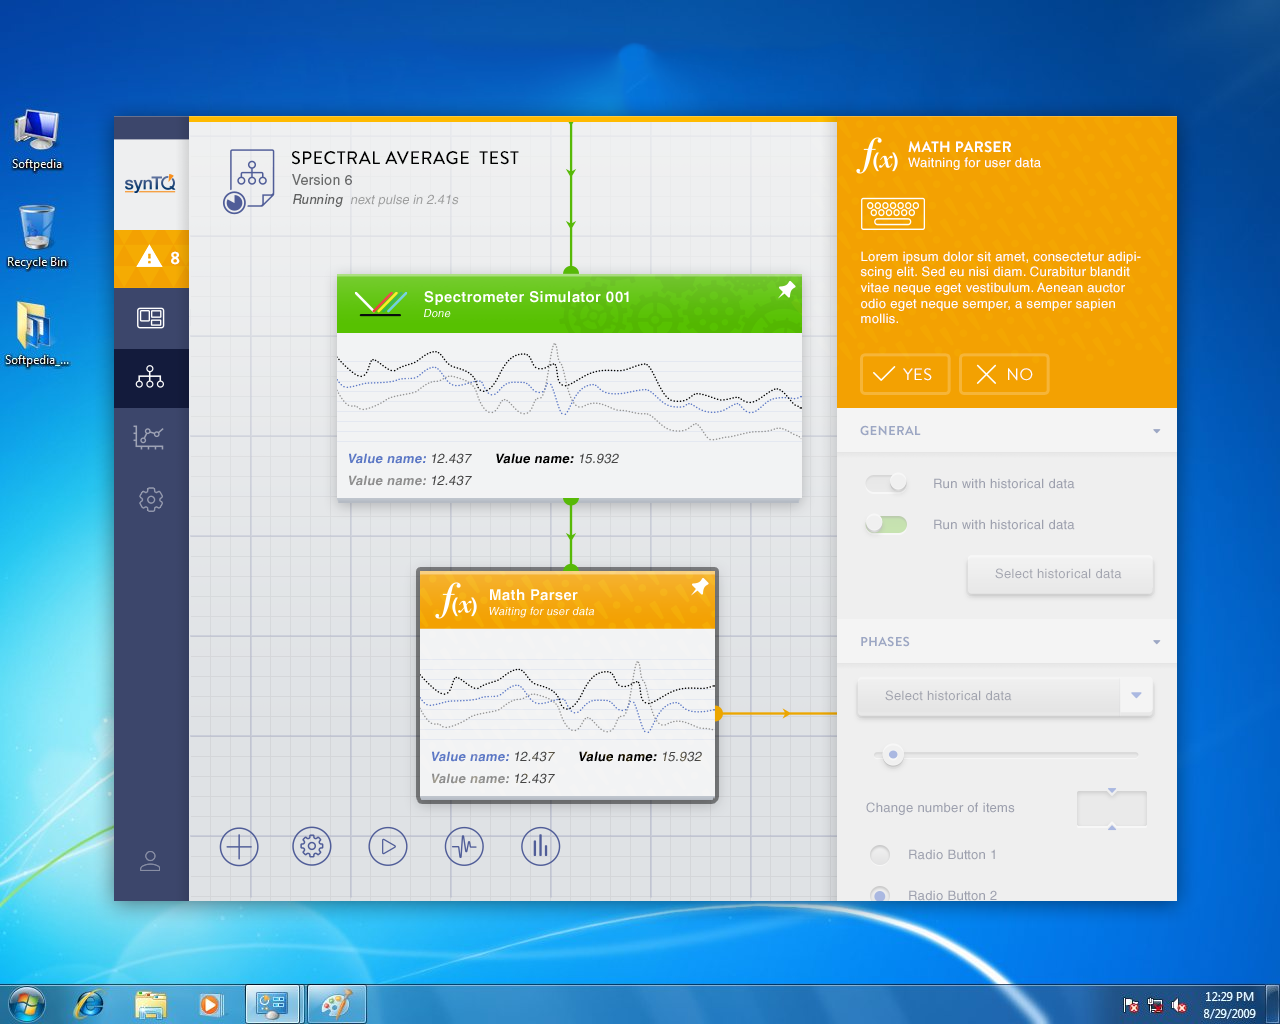Open the user profile icon in sidebar
The height and width of the screenshot is (1024, 1280).
click(x=150, y=861)
